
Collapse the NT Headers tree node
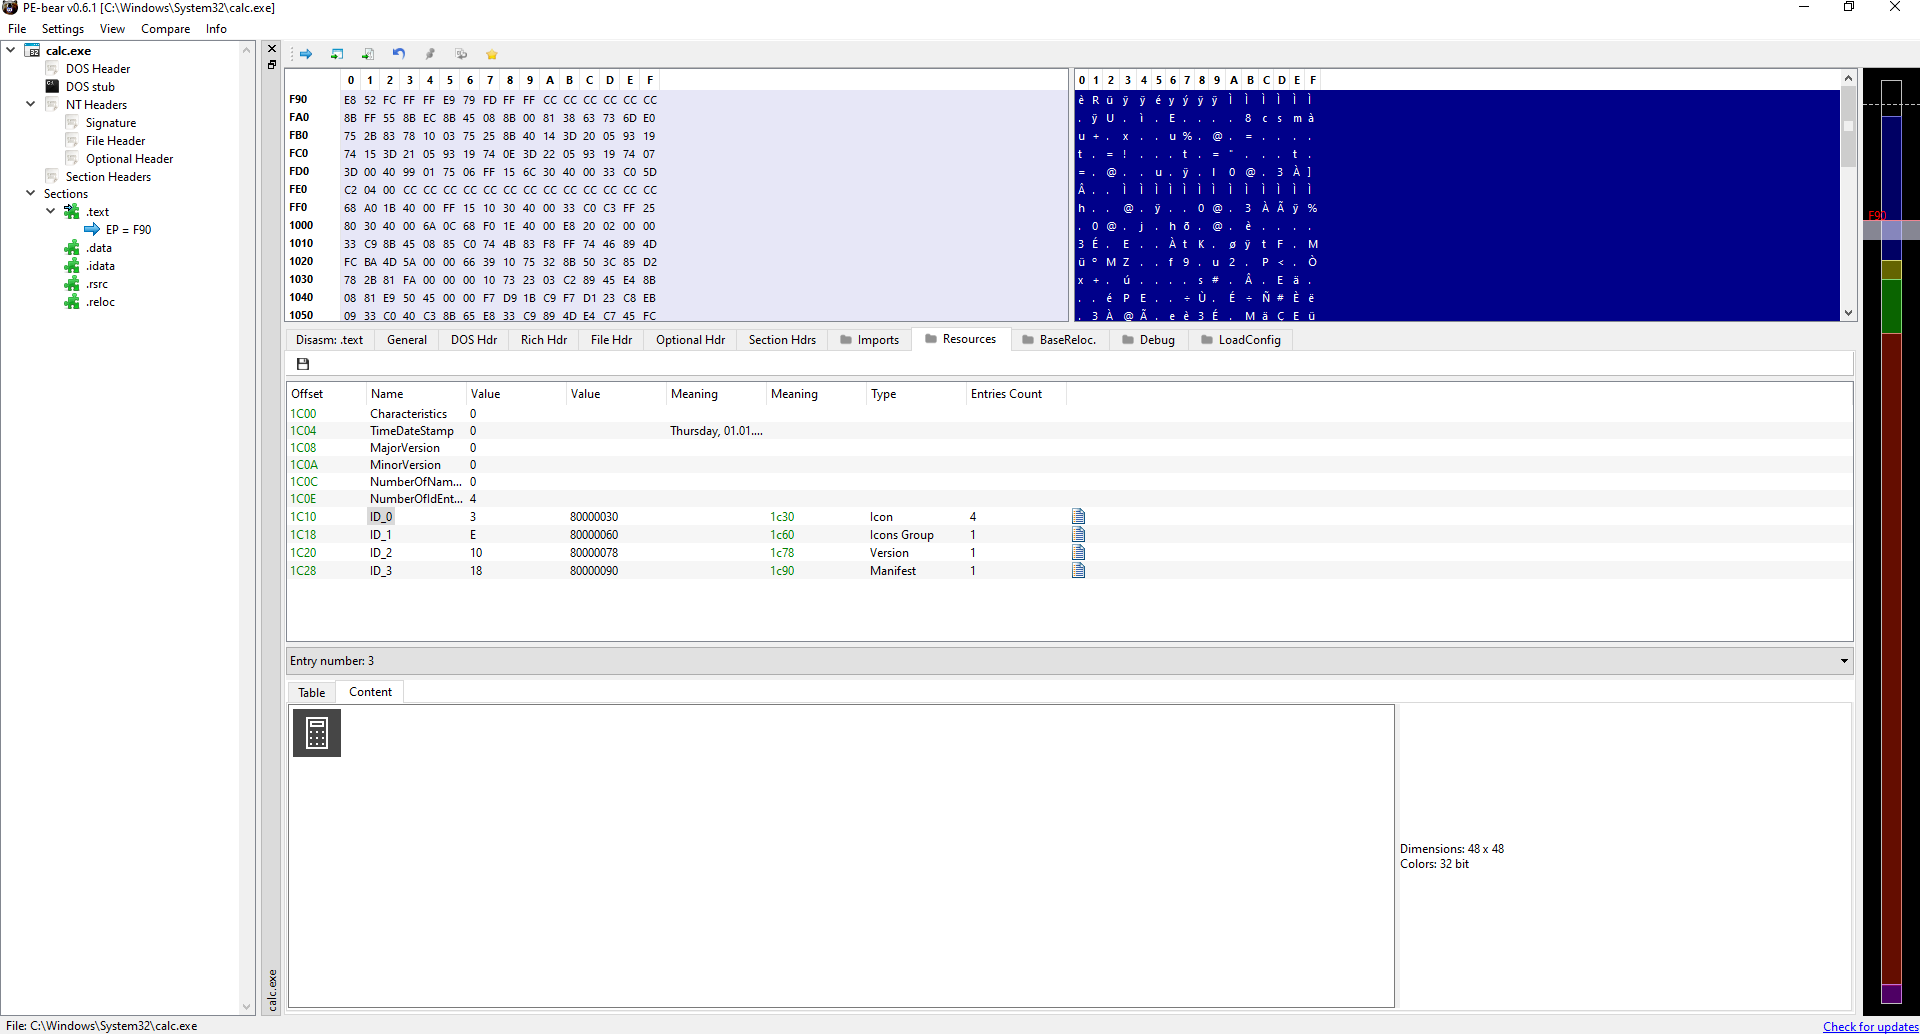click(x=31, y=103)
